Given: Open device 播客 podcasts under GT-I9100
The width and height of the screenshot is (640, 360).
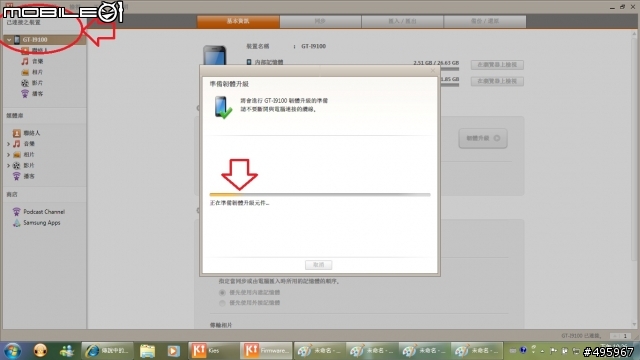Looking at the screenshot, I should pyautogui.click(x=32, y=93).
